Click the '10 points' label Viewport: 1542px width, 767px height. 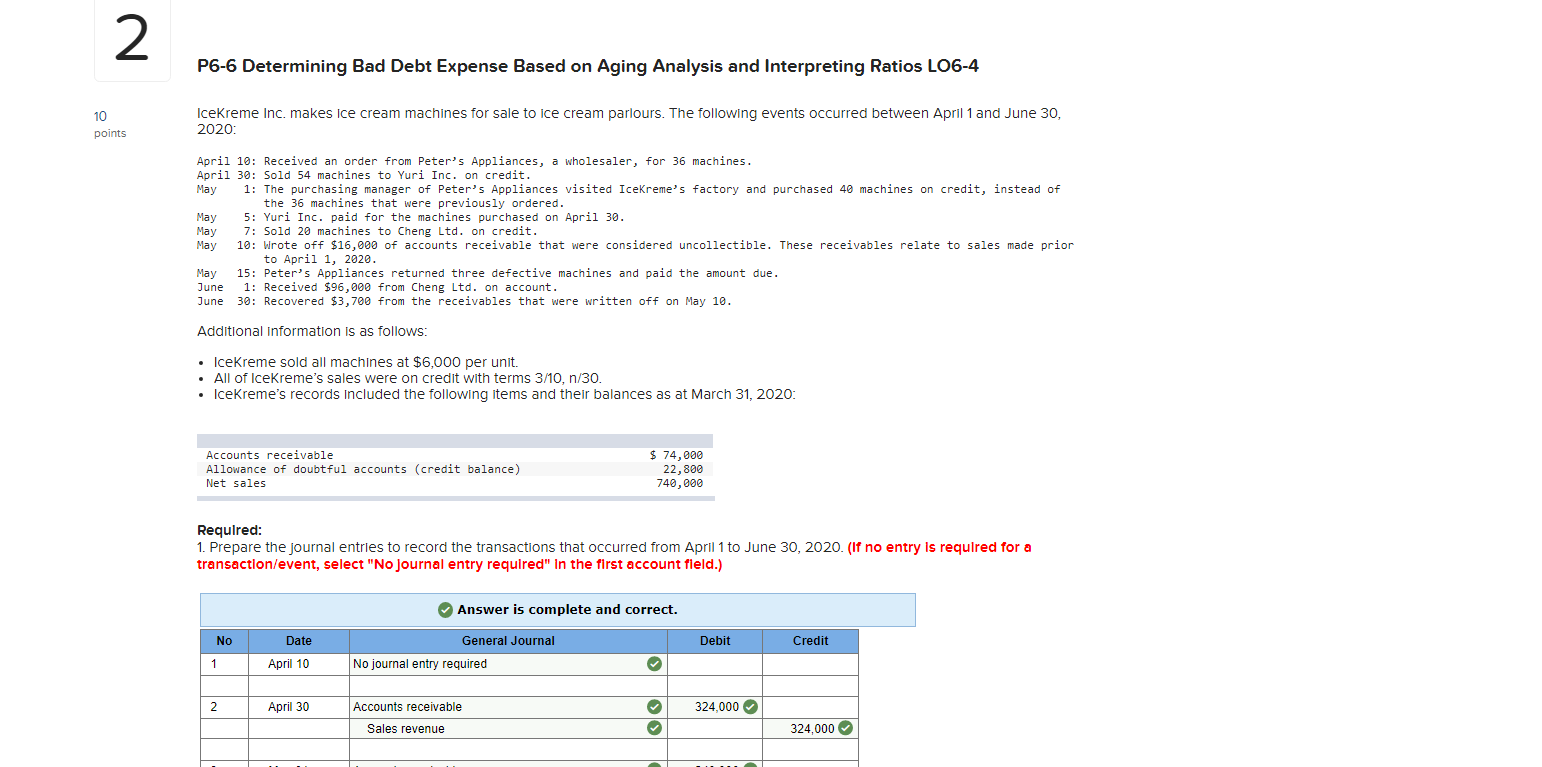click(108, 123)
